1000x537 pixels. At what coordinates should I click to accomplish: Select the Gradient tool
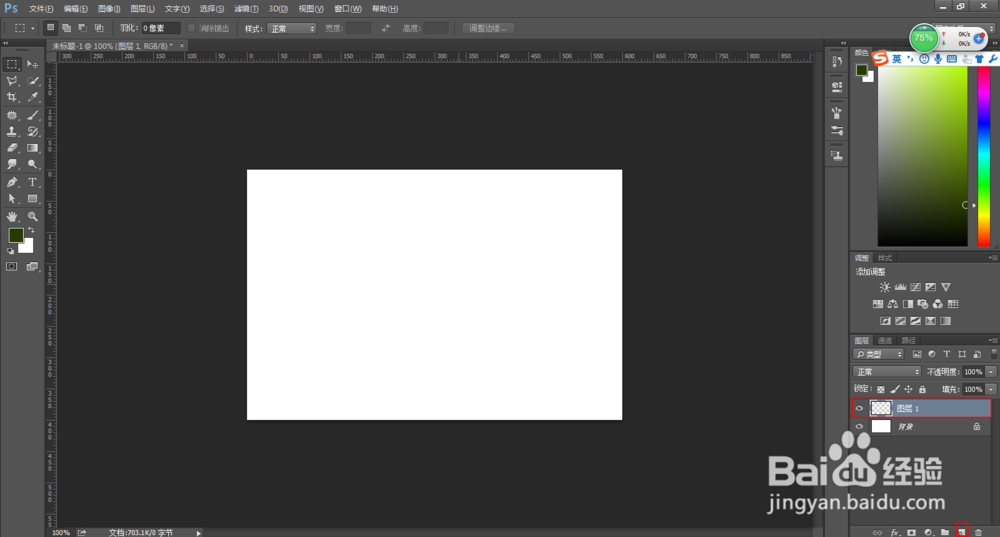point(33,147)
